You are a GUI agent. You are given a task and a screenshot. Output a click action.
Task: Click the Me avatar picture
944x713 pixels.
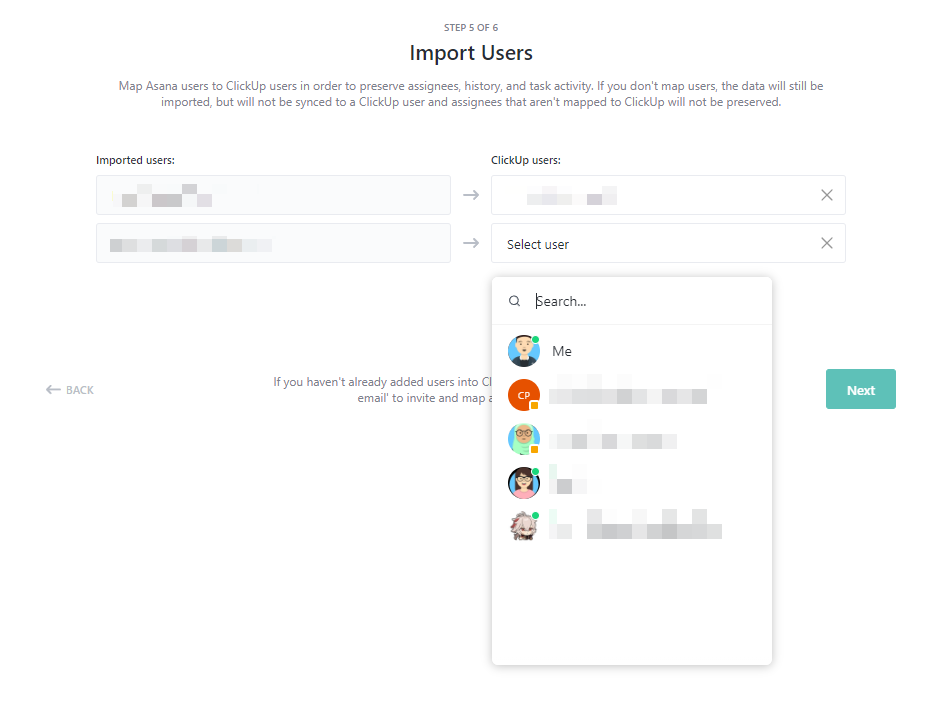(x=524, y=351)
